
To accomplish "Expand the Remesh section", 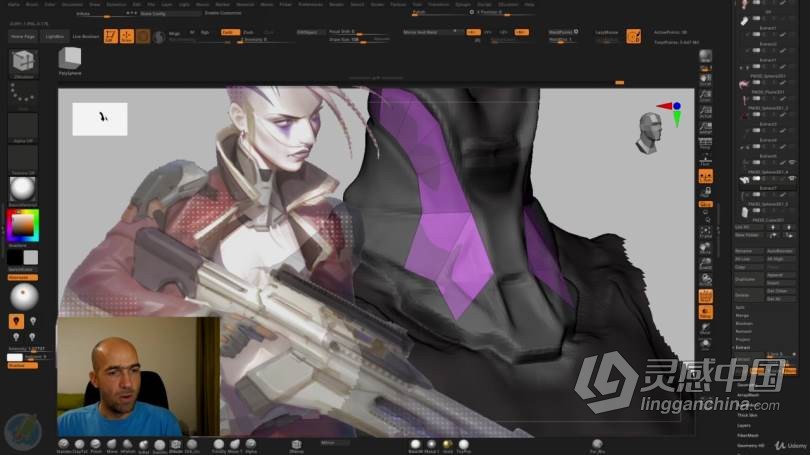I will point(743,332).
